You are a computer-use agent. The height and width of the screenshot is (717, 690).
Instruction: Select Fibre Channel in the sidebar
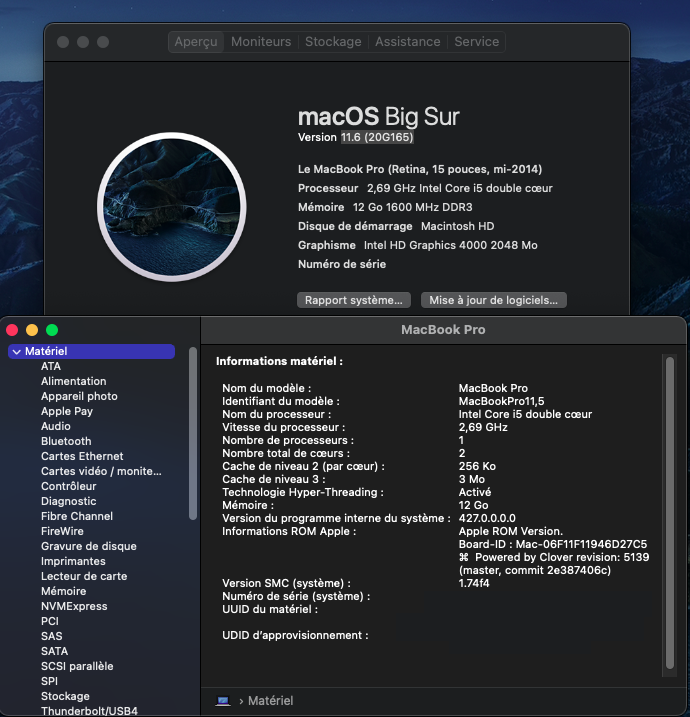(77, 516)
